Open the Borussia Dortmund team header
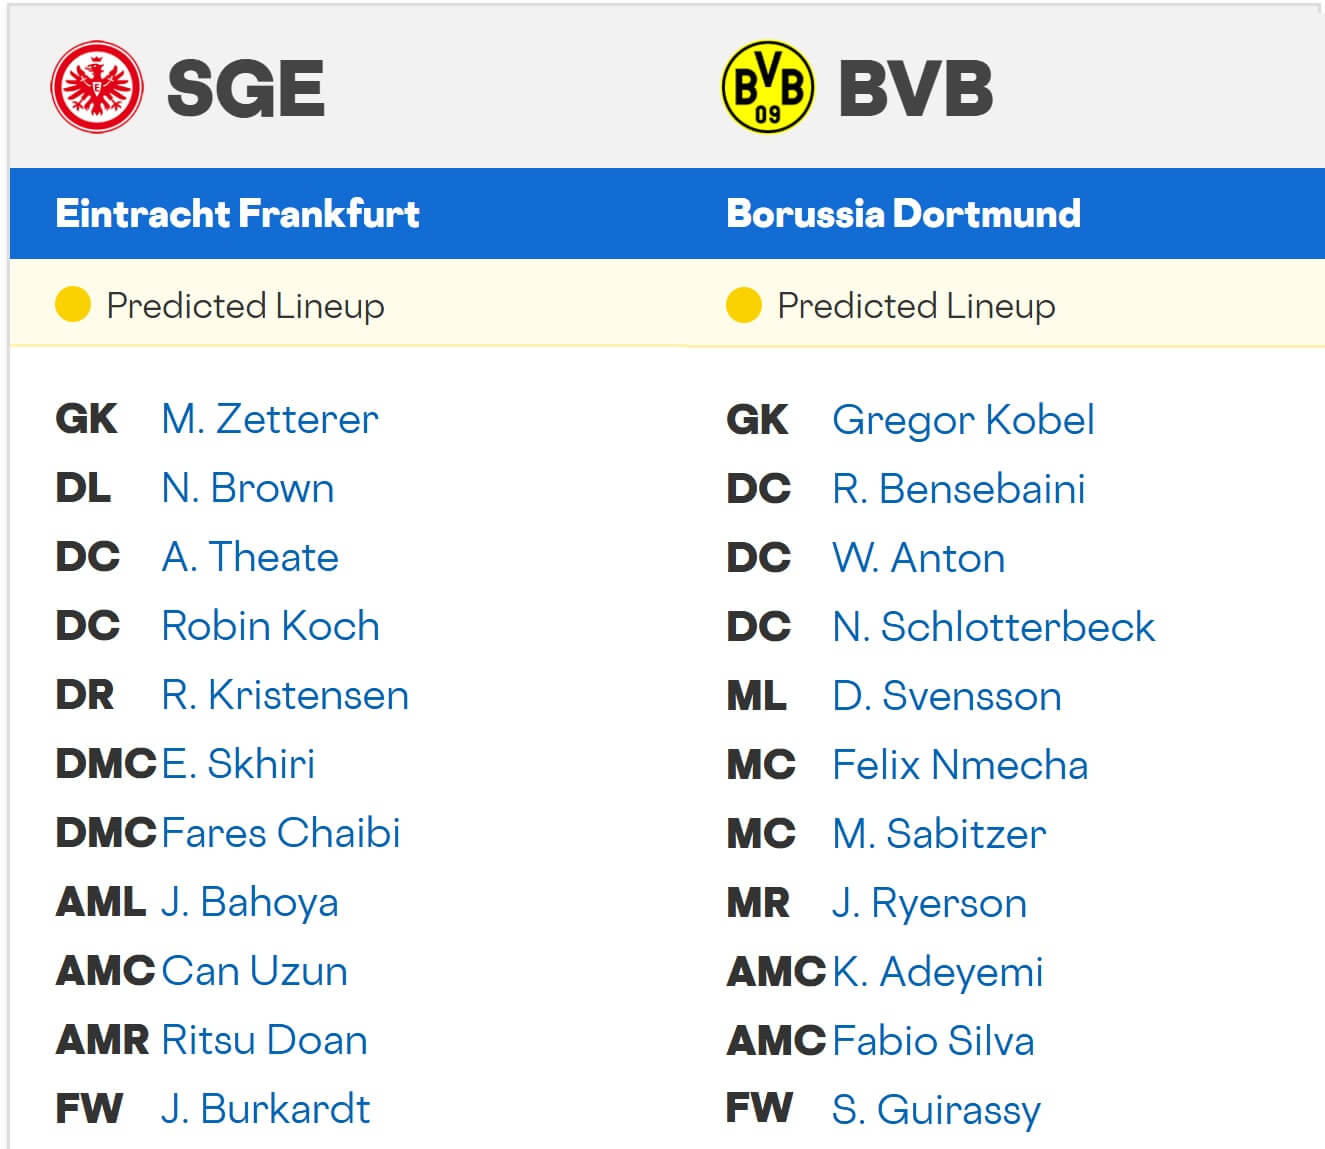The width and height of the screenshot is (1325, 1149). (903, 214)
